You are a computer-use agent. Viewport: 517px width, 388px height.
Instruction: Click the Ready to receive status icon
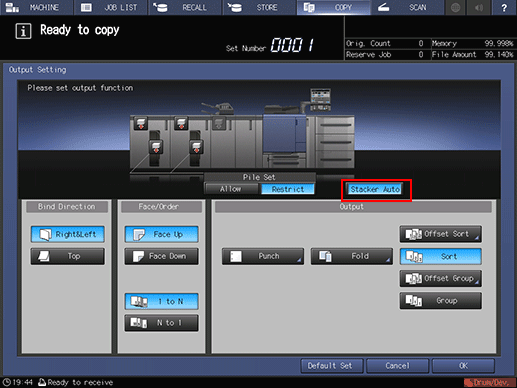coord(42,382)
